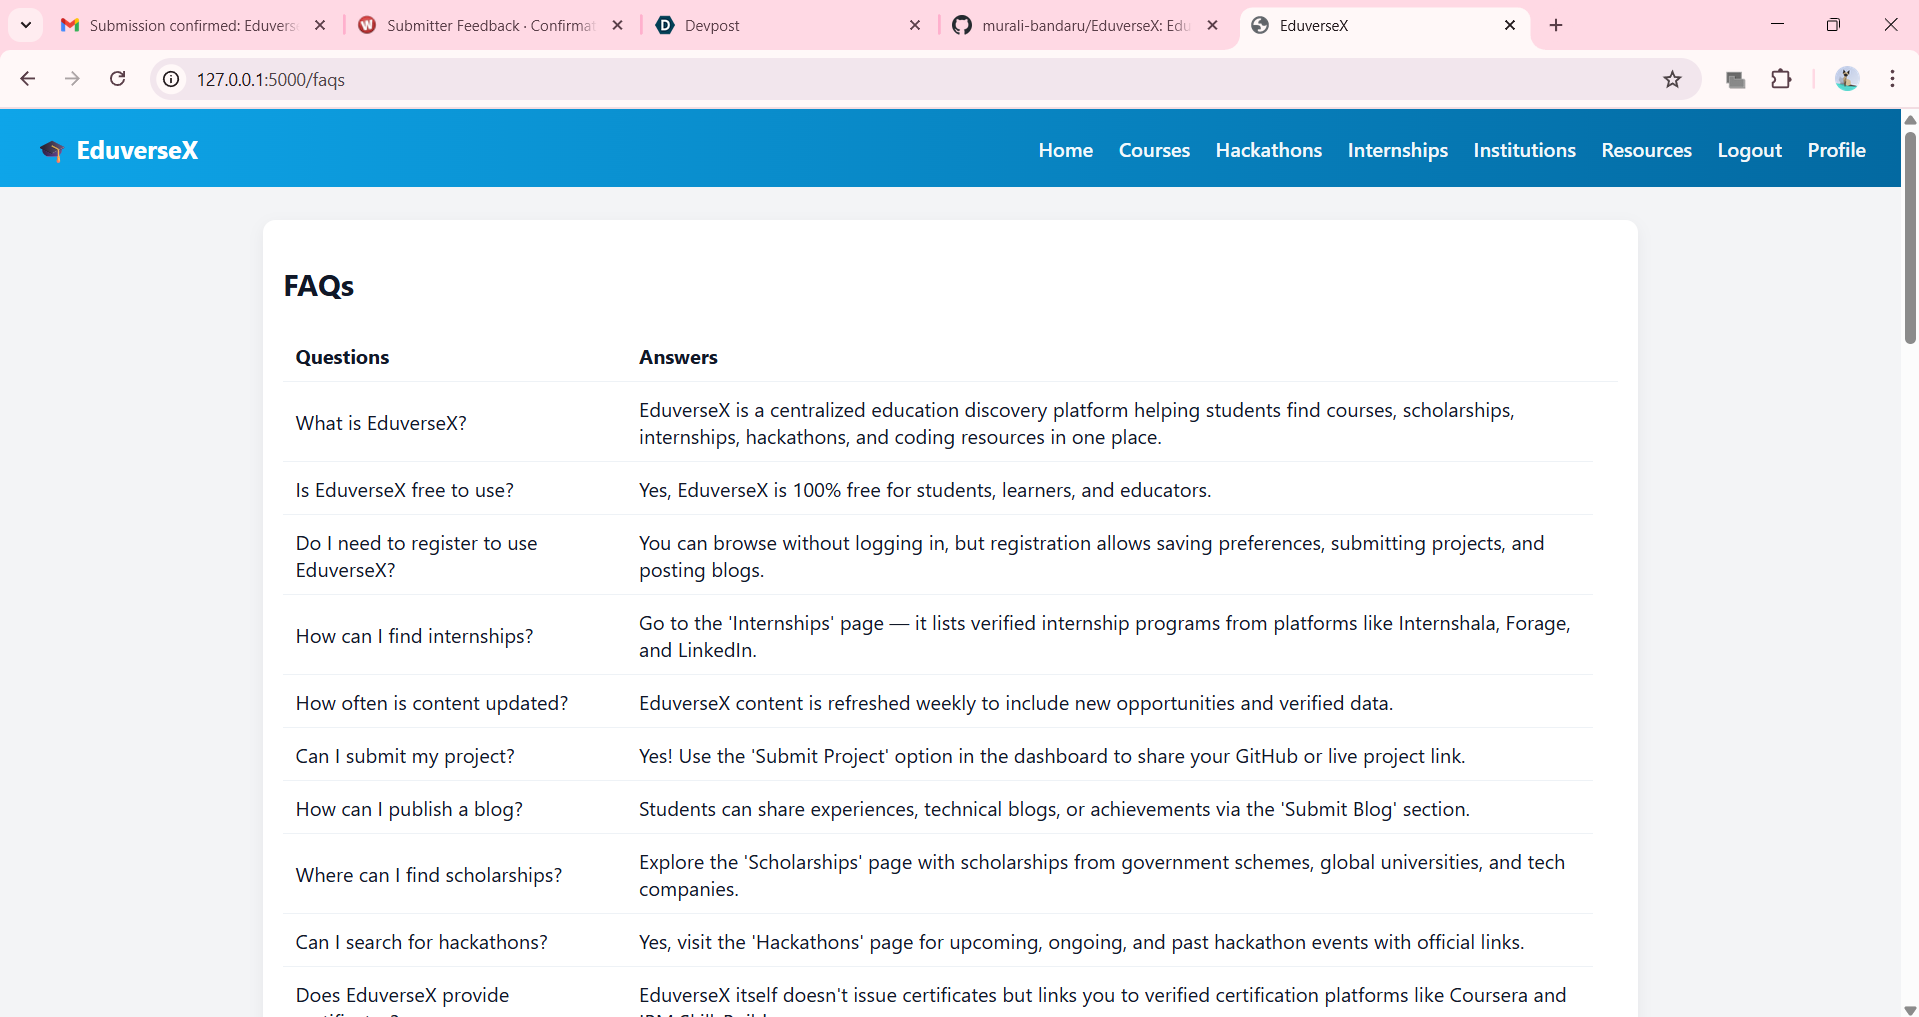Click the answer about the 'Hackathons' page
This screenshot has height=1017, width=1919.
click(x=1082, y=942)
